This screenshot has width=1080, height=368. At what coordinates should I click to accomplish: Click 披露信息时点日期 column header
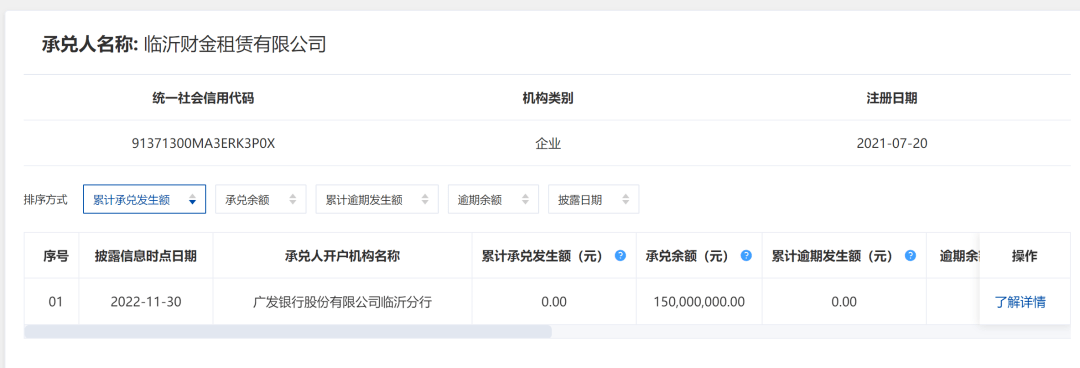146,256
